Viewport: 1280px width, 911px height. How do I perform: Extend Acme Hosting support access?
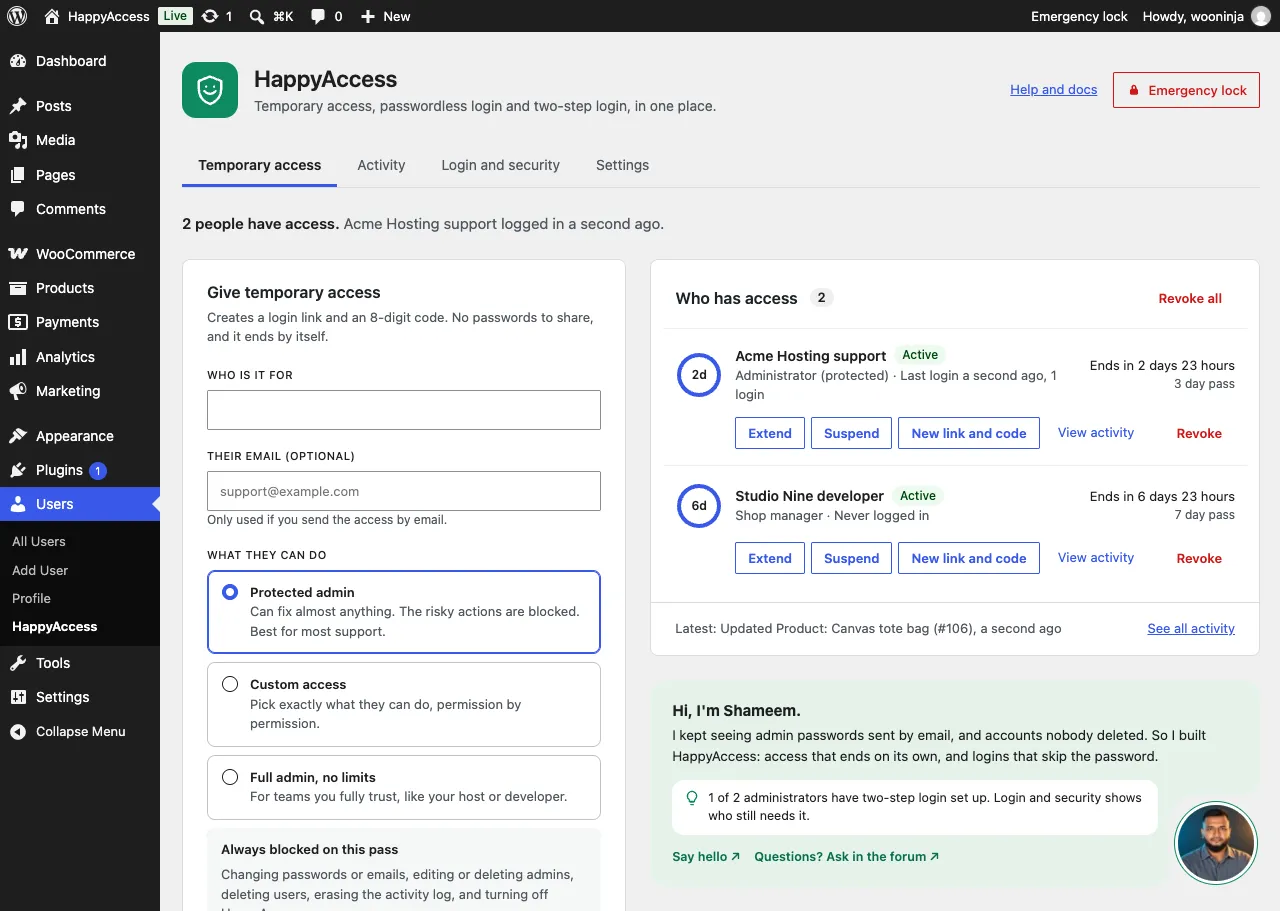point(770,433)
